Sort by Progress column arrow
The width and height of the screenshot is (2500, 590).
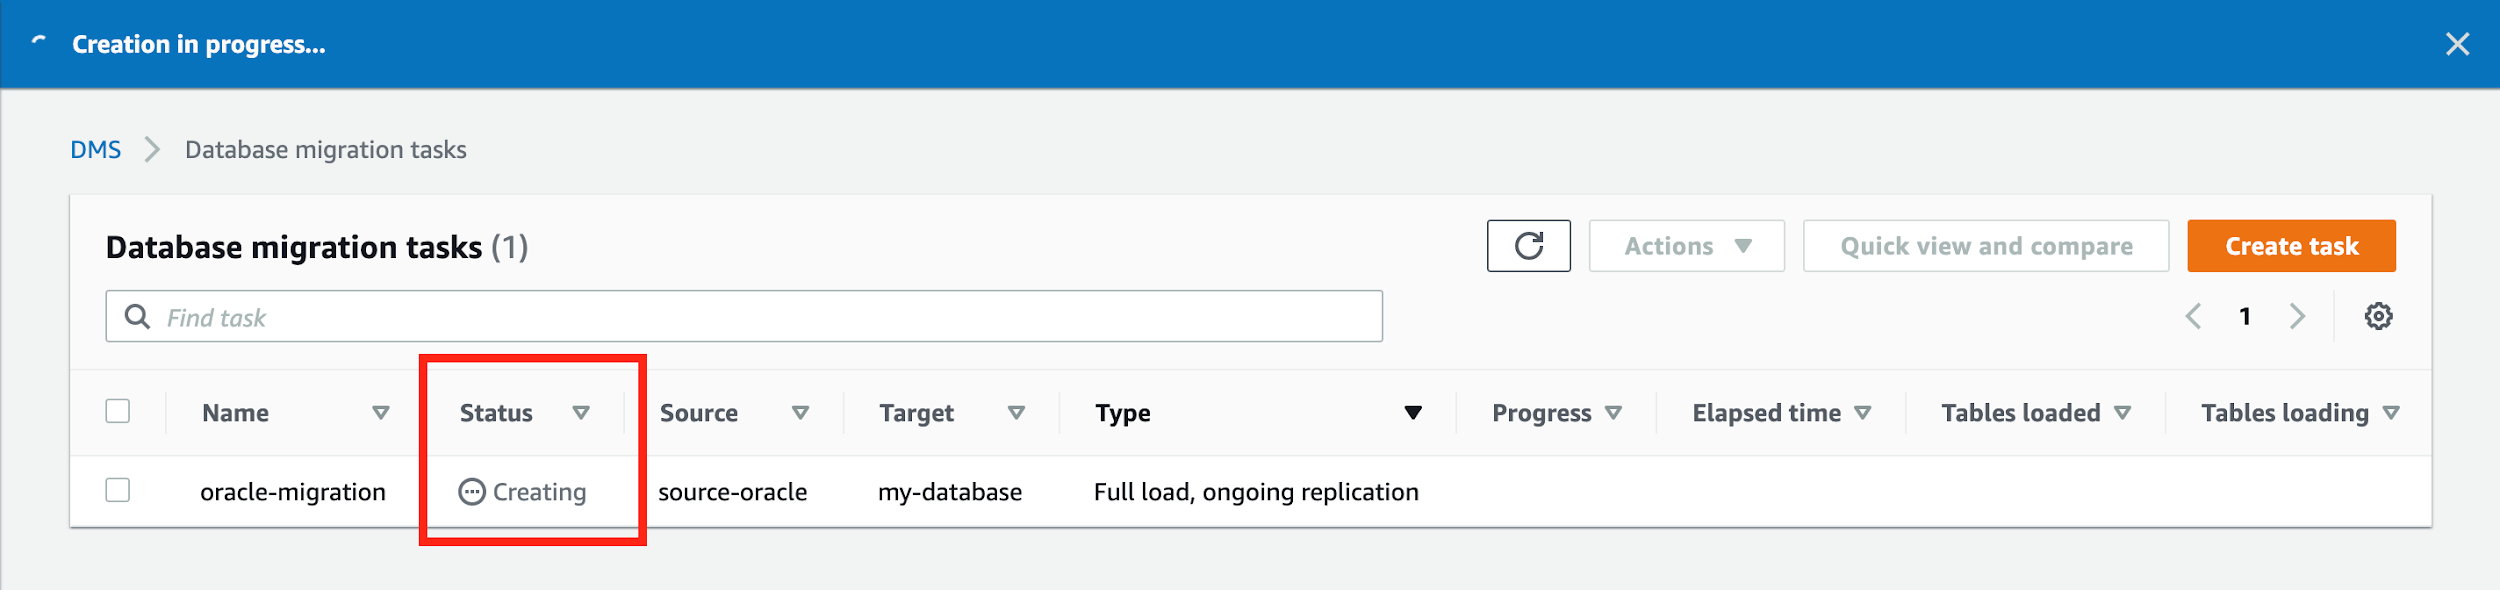(1613, 413)
